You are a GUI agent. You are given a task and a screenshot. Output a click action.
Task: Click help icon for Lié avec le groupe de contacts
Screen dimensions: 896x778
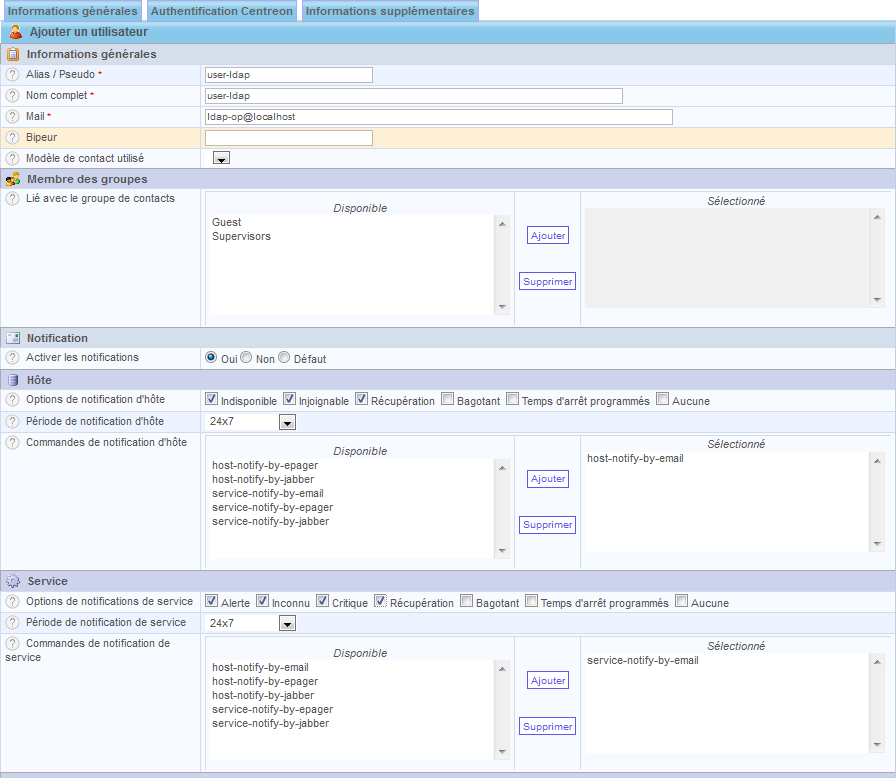click(x=13, y=199)
